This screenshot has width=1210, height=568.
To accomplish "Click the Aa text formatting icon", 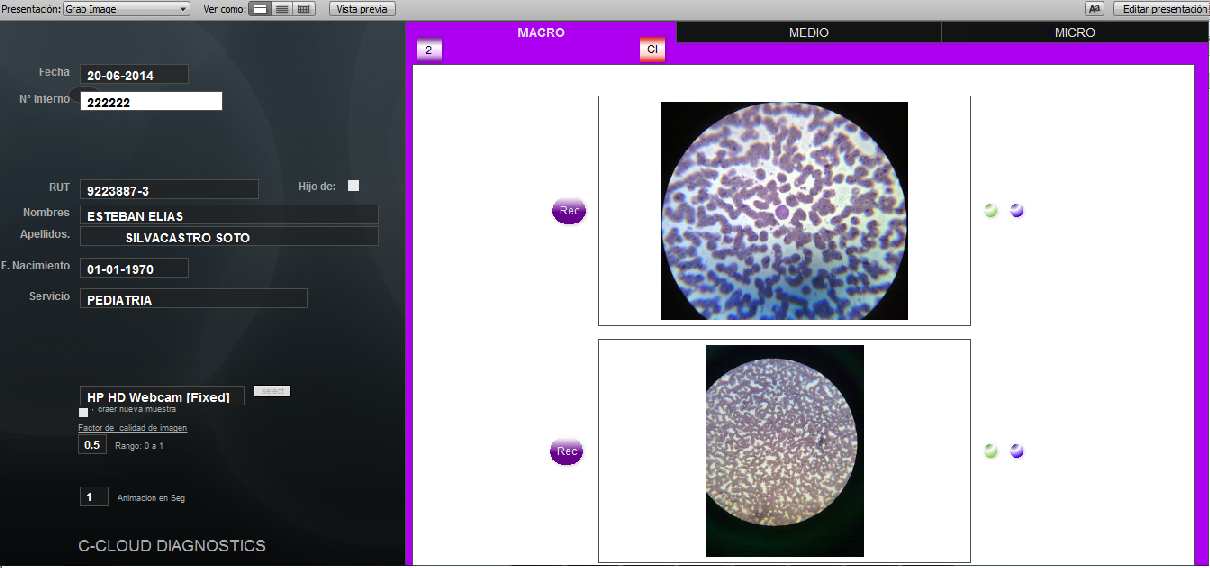I will click(x=1095, y=8).
